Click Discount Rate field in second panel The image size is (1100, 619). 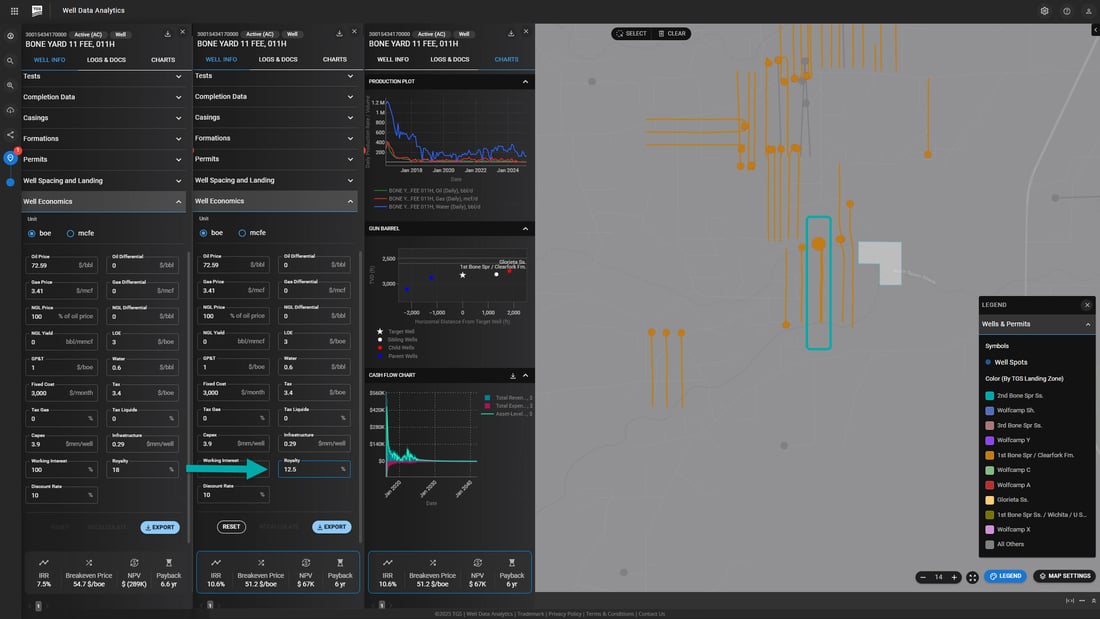(x=233, y=495)
